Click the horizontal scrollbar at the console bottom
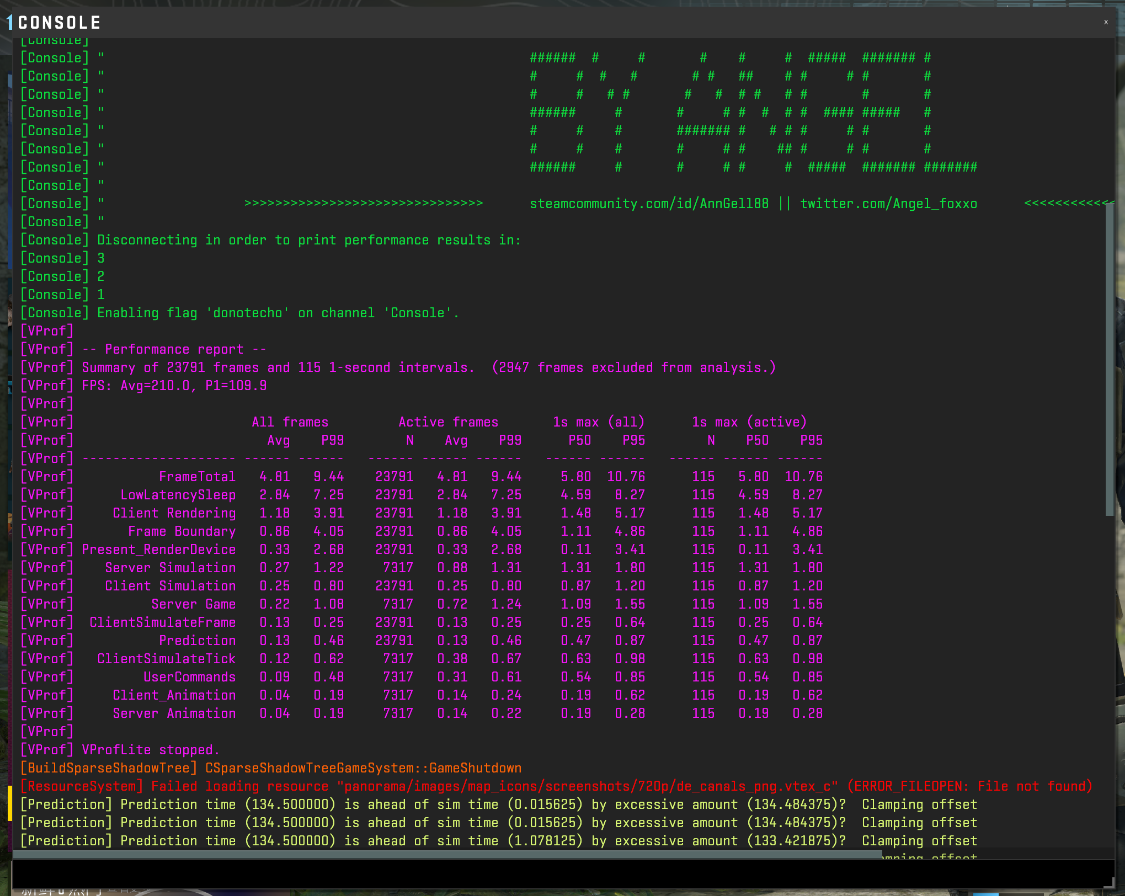The height and width of the screenshot is (896, 1125). [447, 854]
